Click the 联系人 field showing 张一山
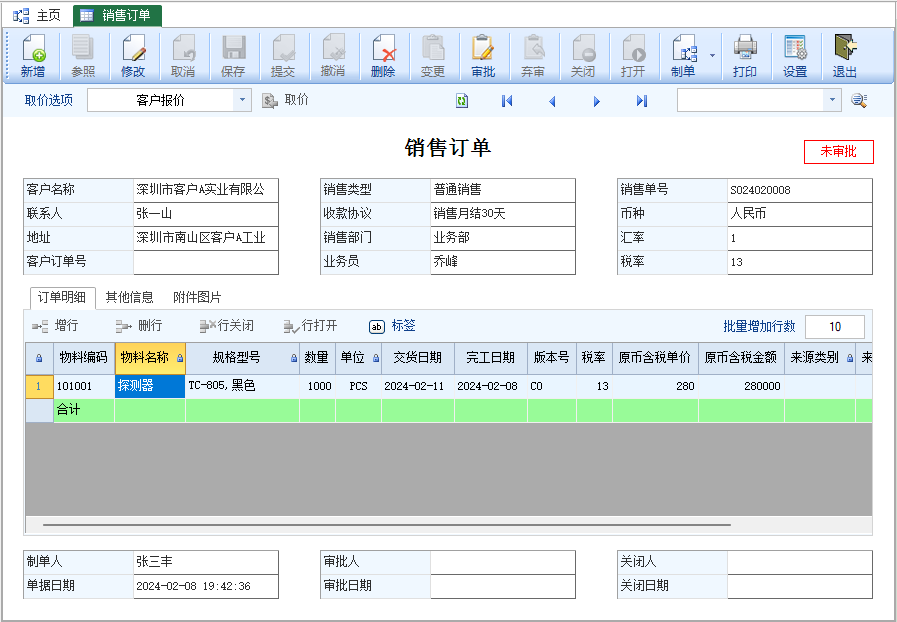Viewport: 897px width, 622px height. click(206, 214)
